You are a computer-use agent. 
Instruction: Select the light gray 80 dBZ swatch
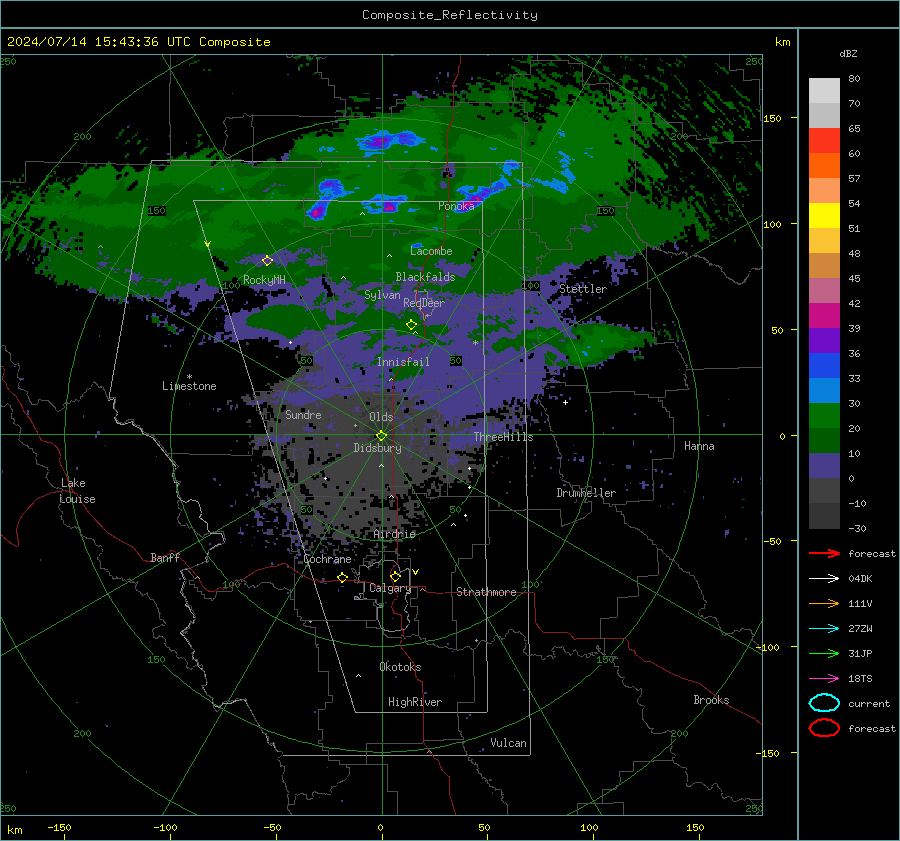click(x=824, y=90)
